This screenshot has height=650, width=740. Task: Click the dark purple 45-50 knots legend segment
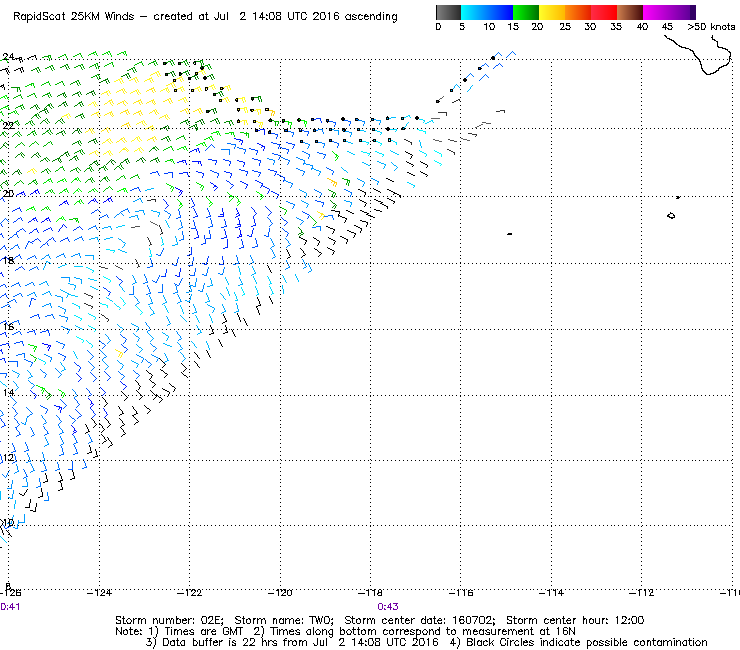682,12
